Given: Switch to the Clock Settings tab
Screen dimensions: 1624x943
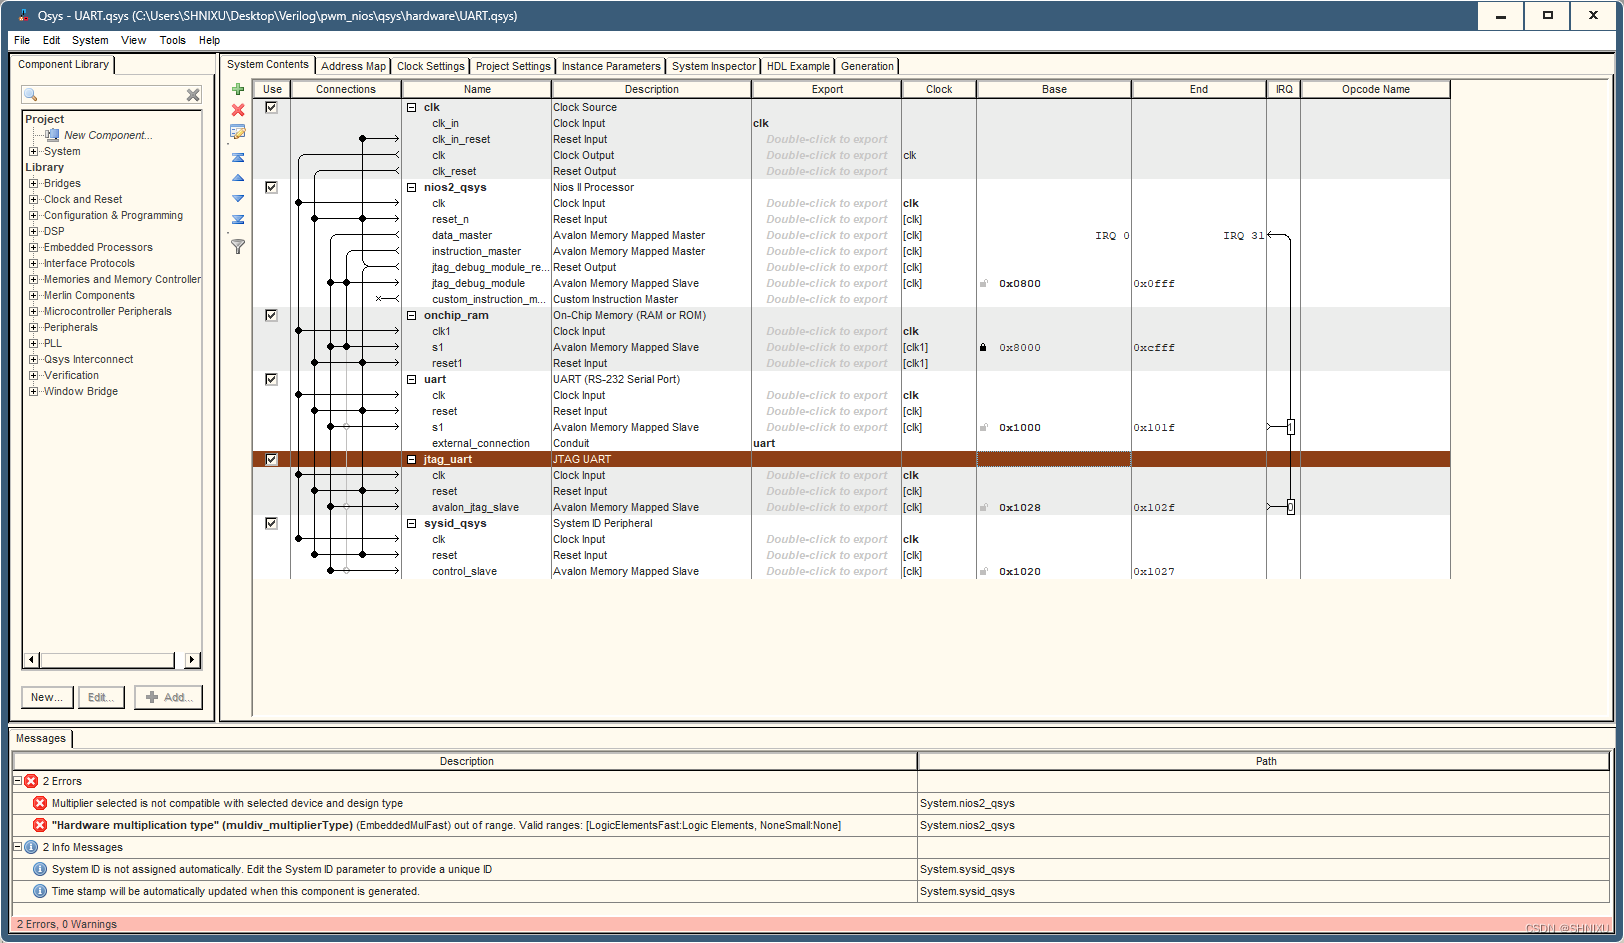Looking at the screenshot, I should (430, 66).
